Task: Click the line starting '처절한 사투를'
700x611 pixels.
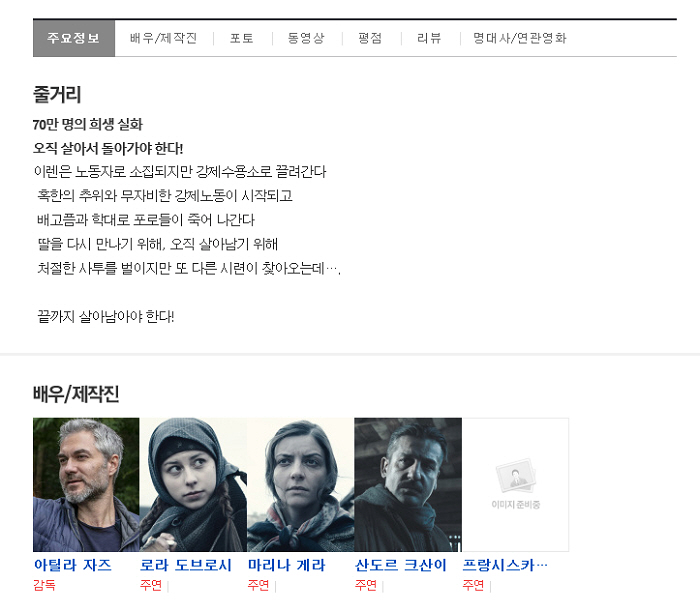Action: point(189,268)
